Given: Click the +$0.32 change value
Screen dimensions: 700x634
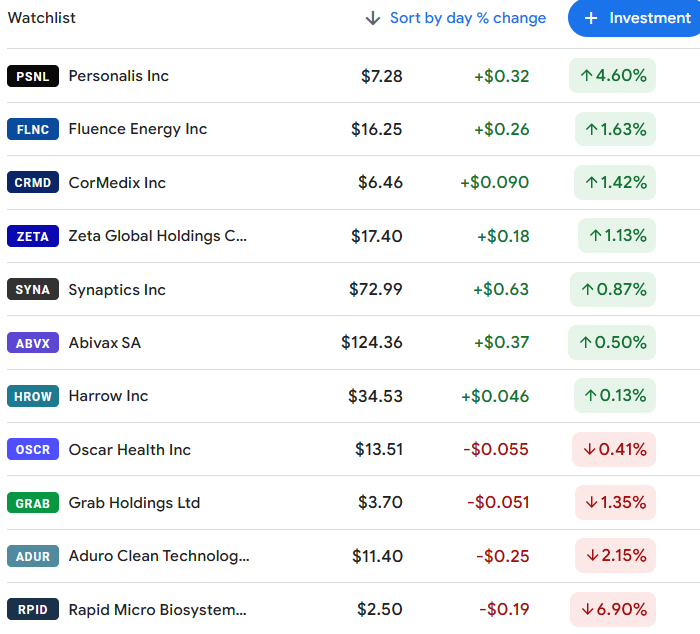Looking at the screenshot, I should 501,76.
